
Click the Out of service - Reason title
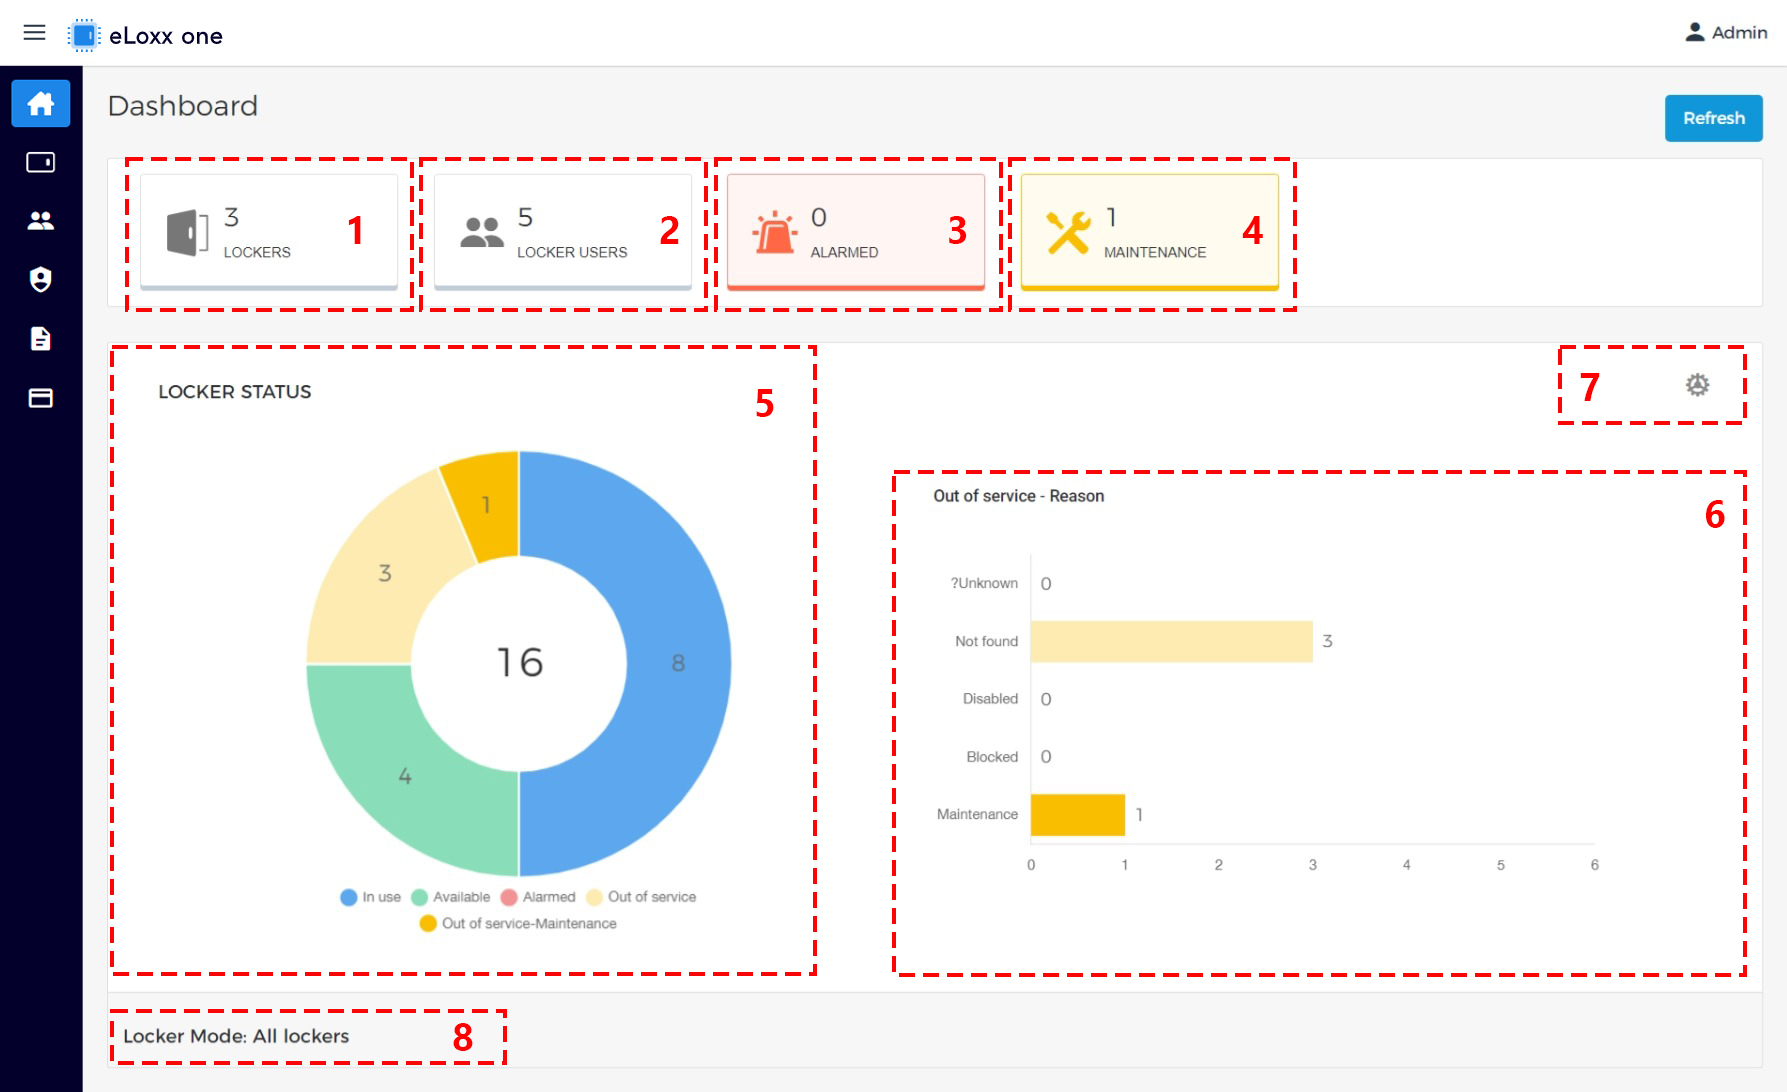click(x=1019, y=496)
